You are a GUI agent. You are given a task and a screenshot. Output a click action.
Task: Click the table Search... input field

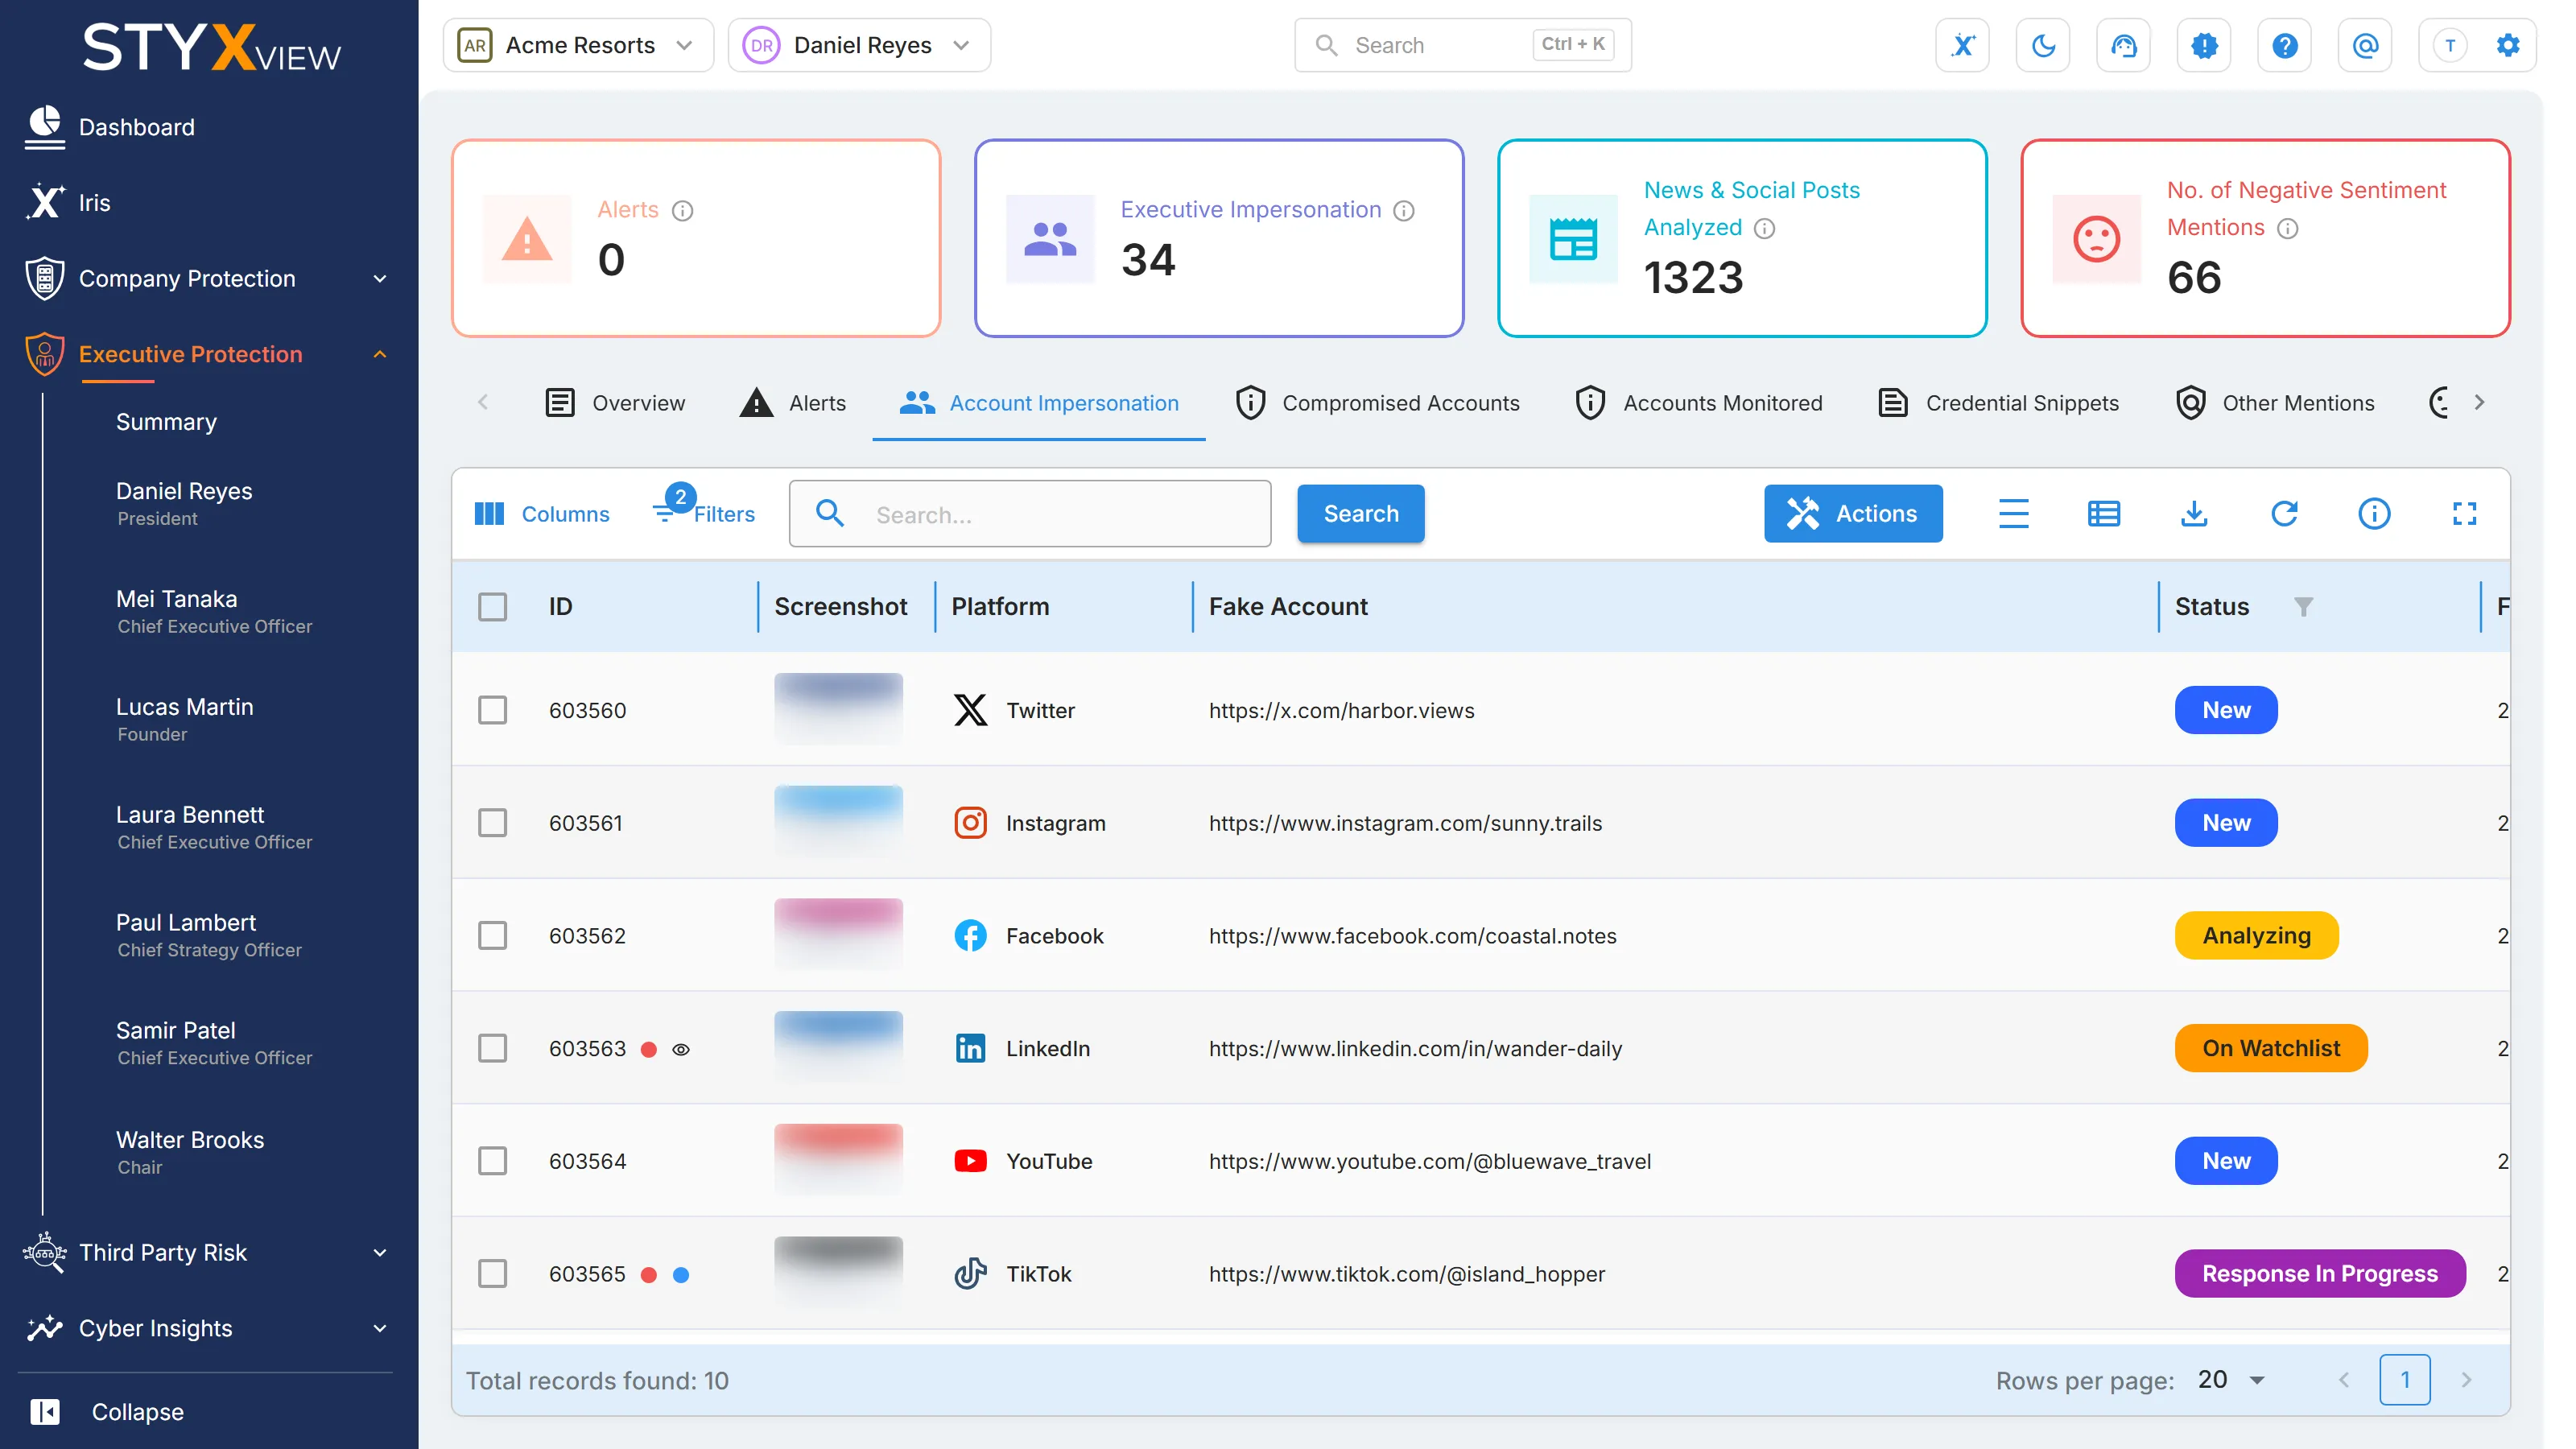click(x=1030, y=514)
